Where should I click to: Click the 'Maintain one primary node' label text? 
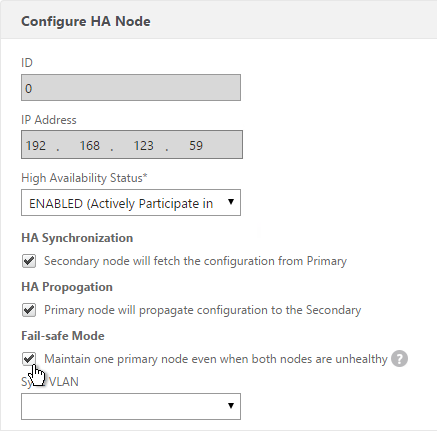coord(216,359)
